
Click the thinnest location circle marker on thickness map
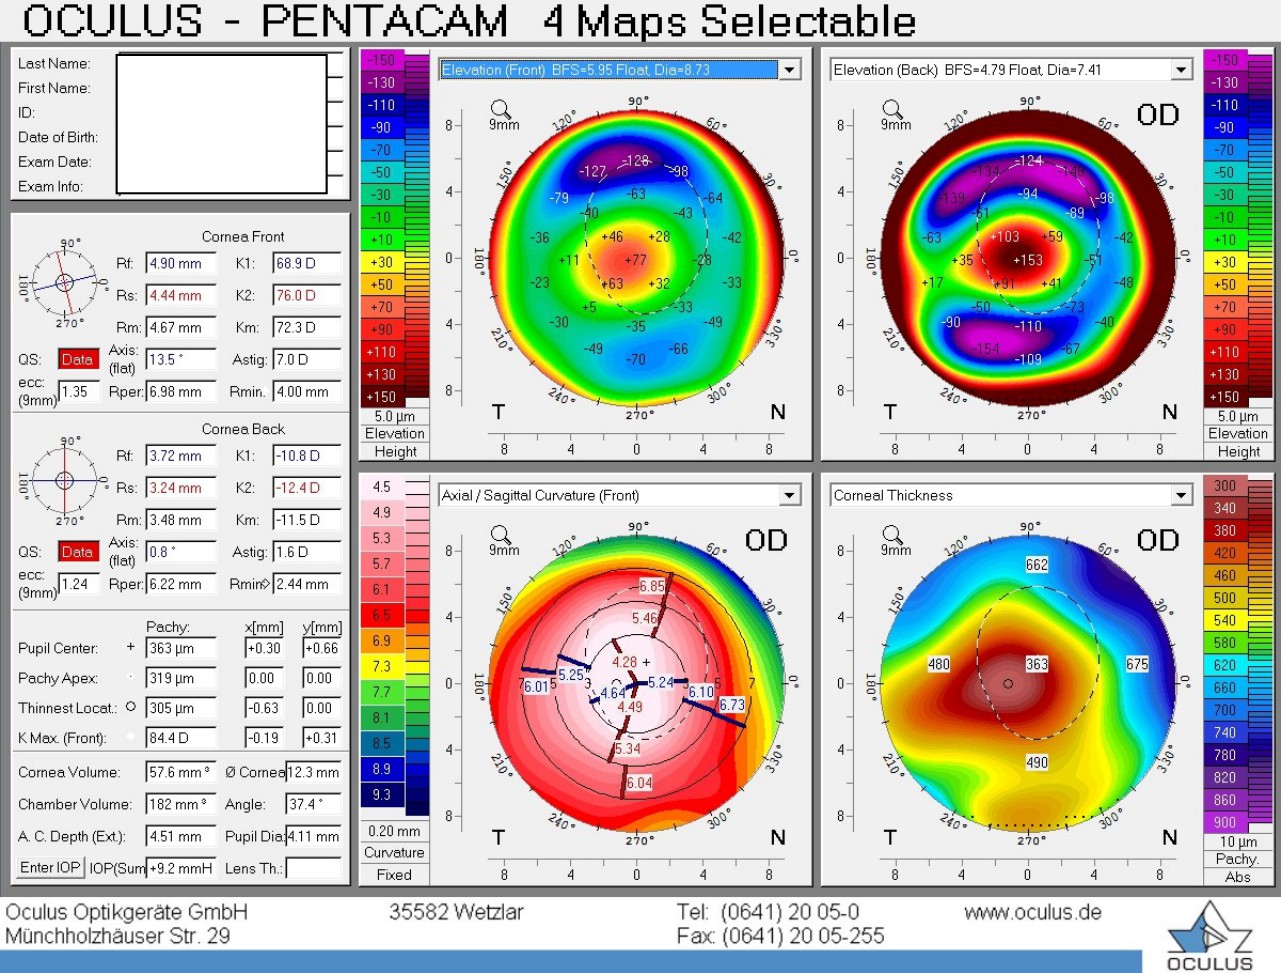click(1008, 684)
